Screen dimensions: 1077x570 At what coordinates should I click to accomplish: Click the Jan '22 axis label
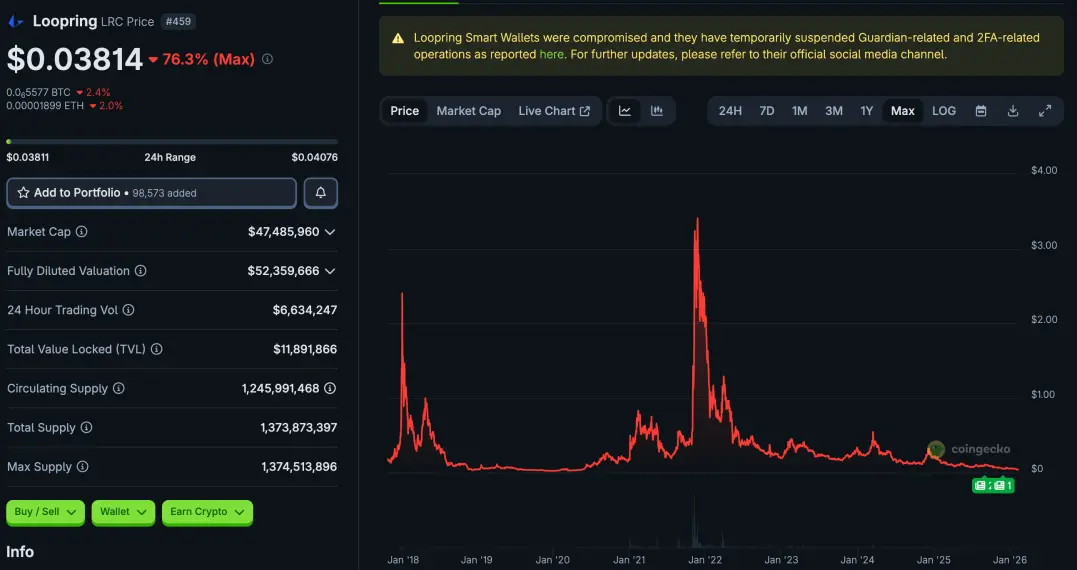(705, 560)
